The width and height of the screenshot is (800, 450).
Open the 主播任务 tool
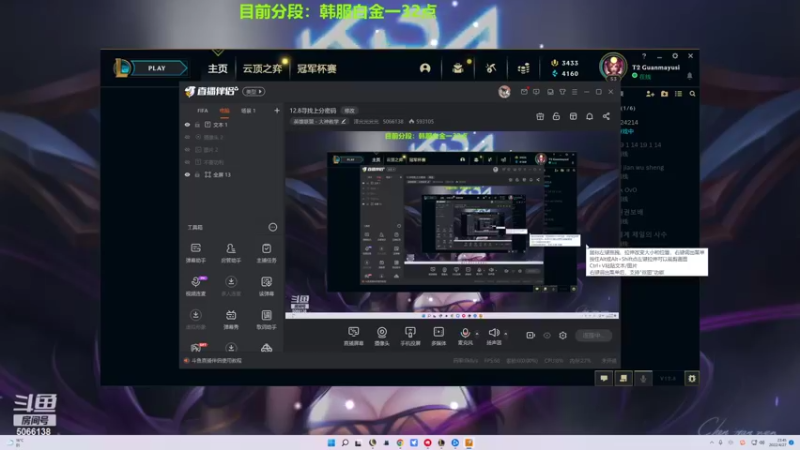click(x=266, y=253)
